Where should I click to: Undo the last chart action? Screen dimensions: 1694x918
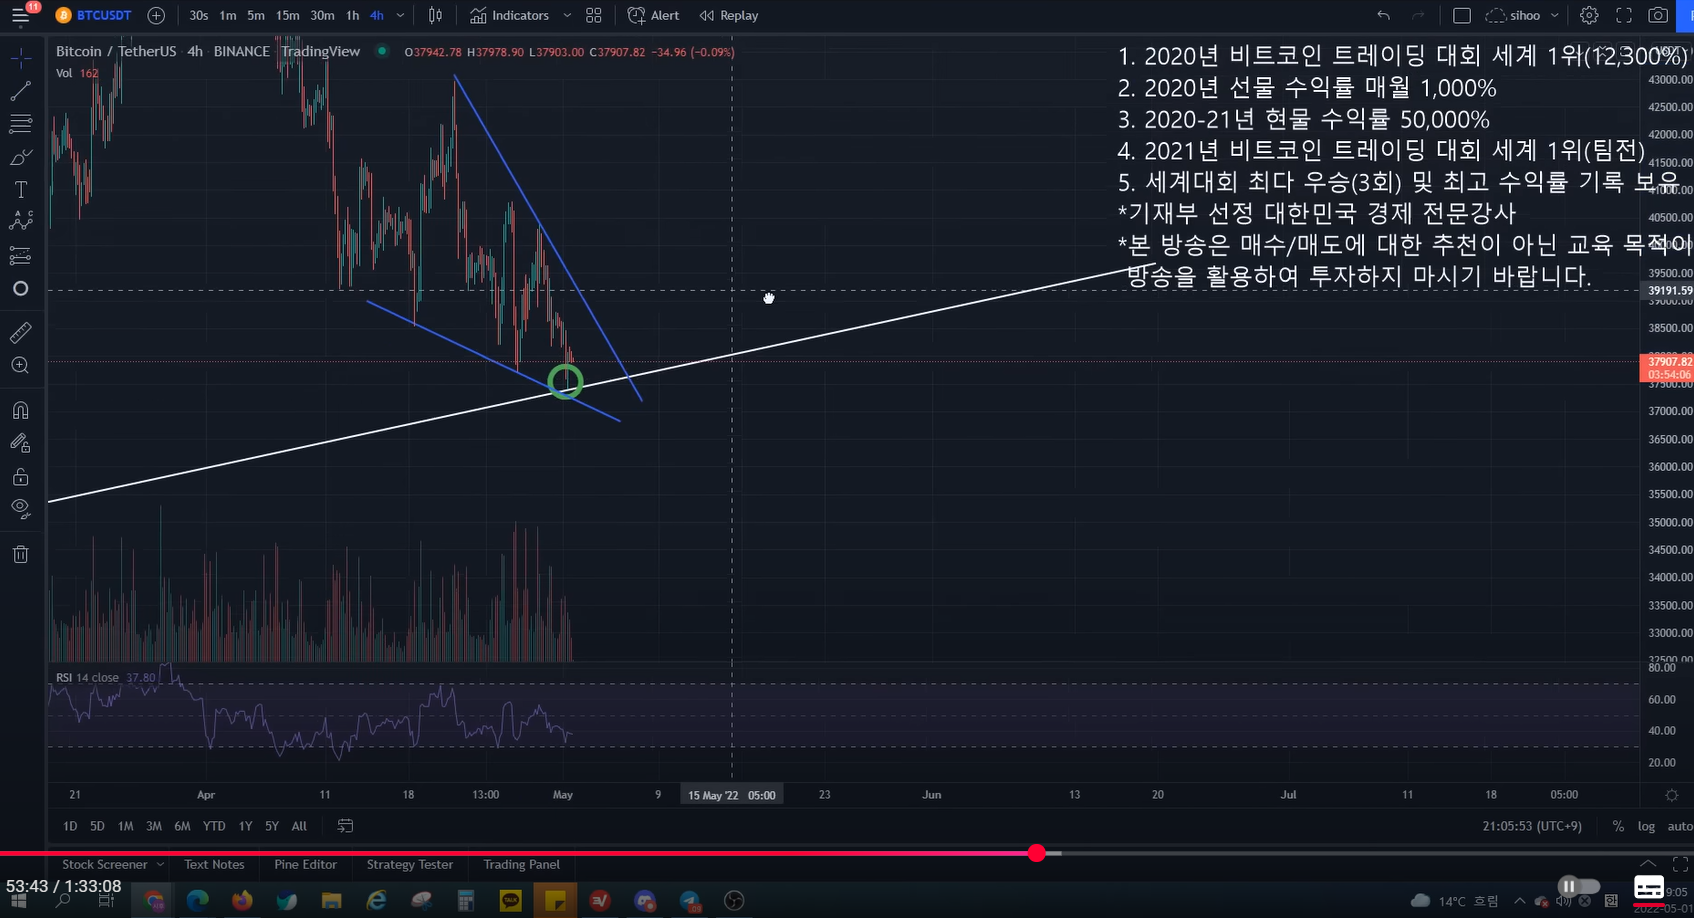(x=1383, y=16)
